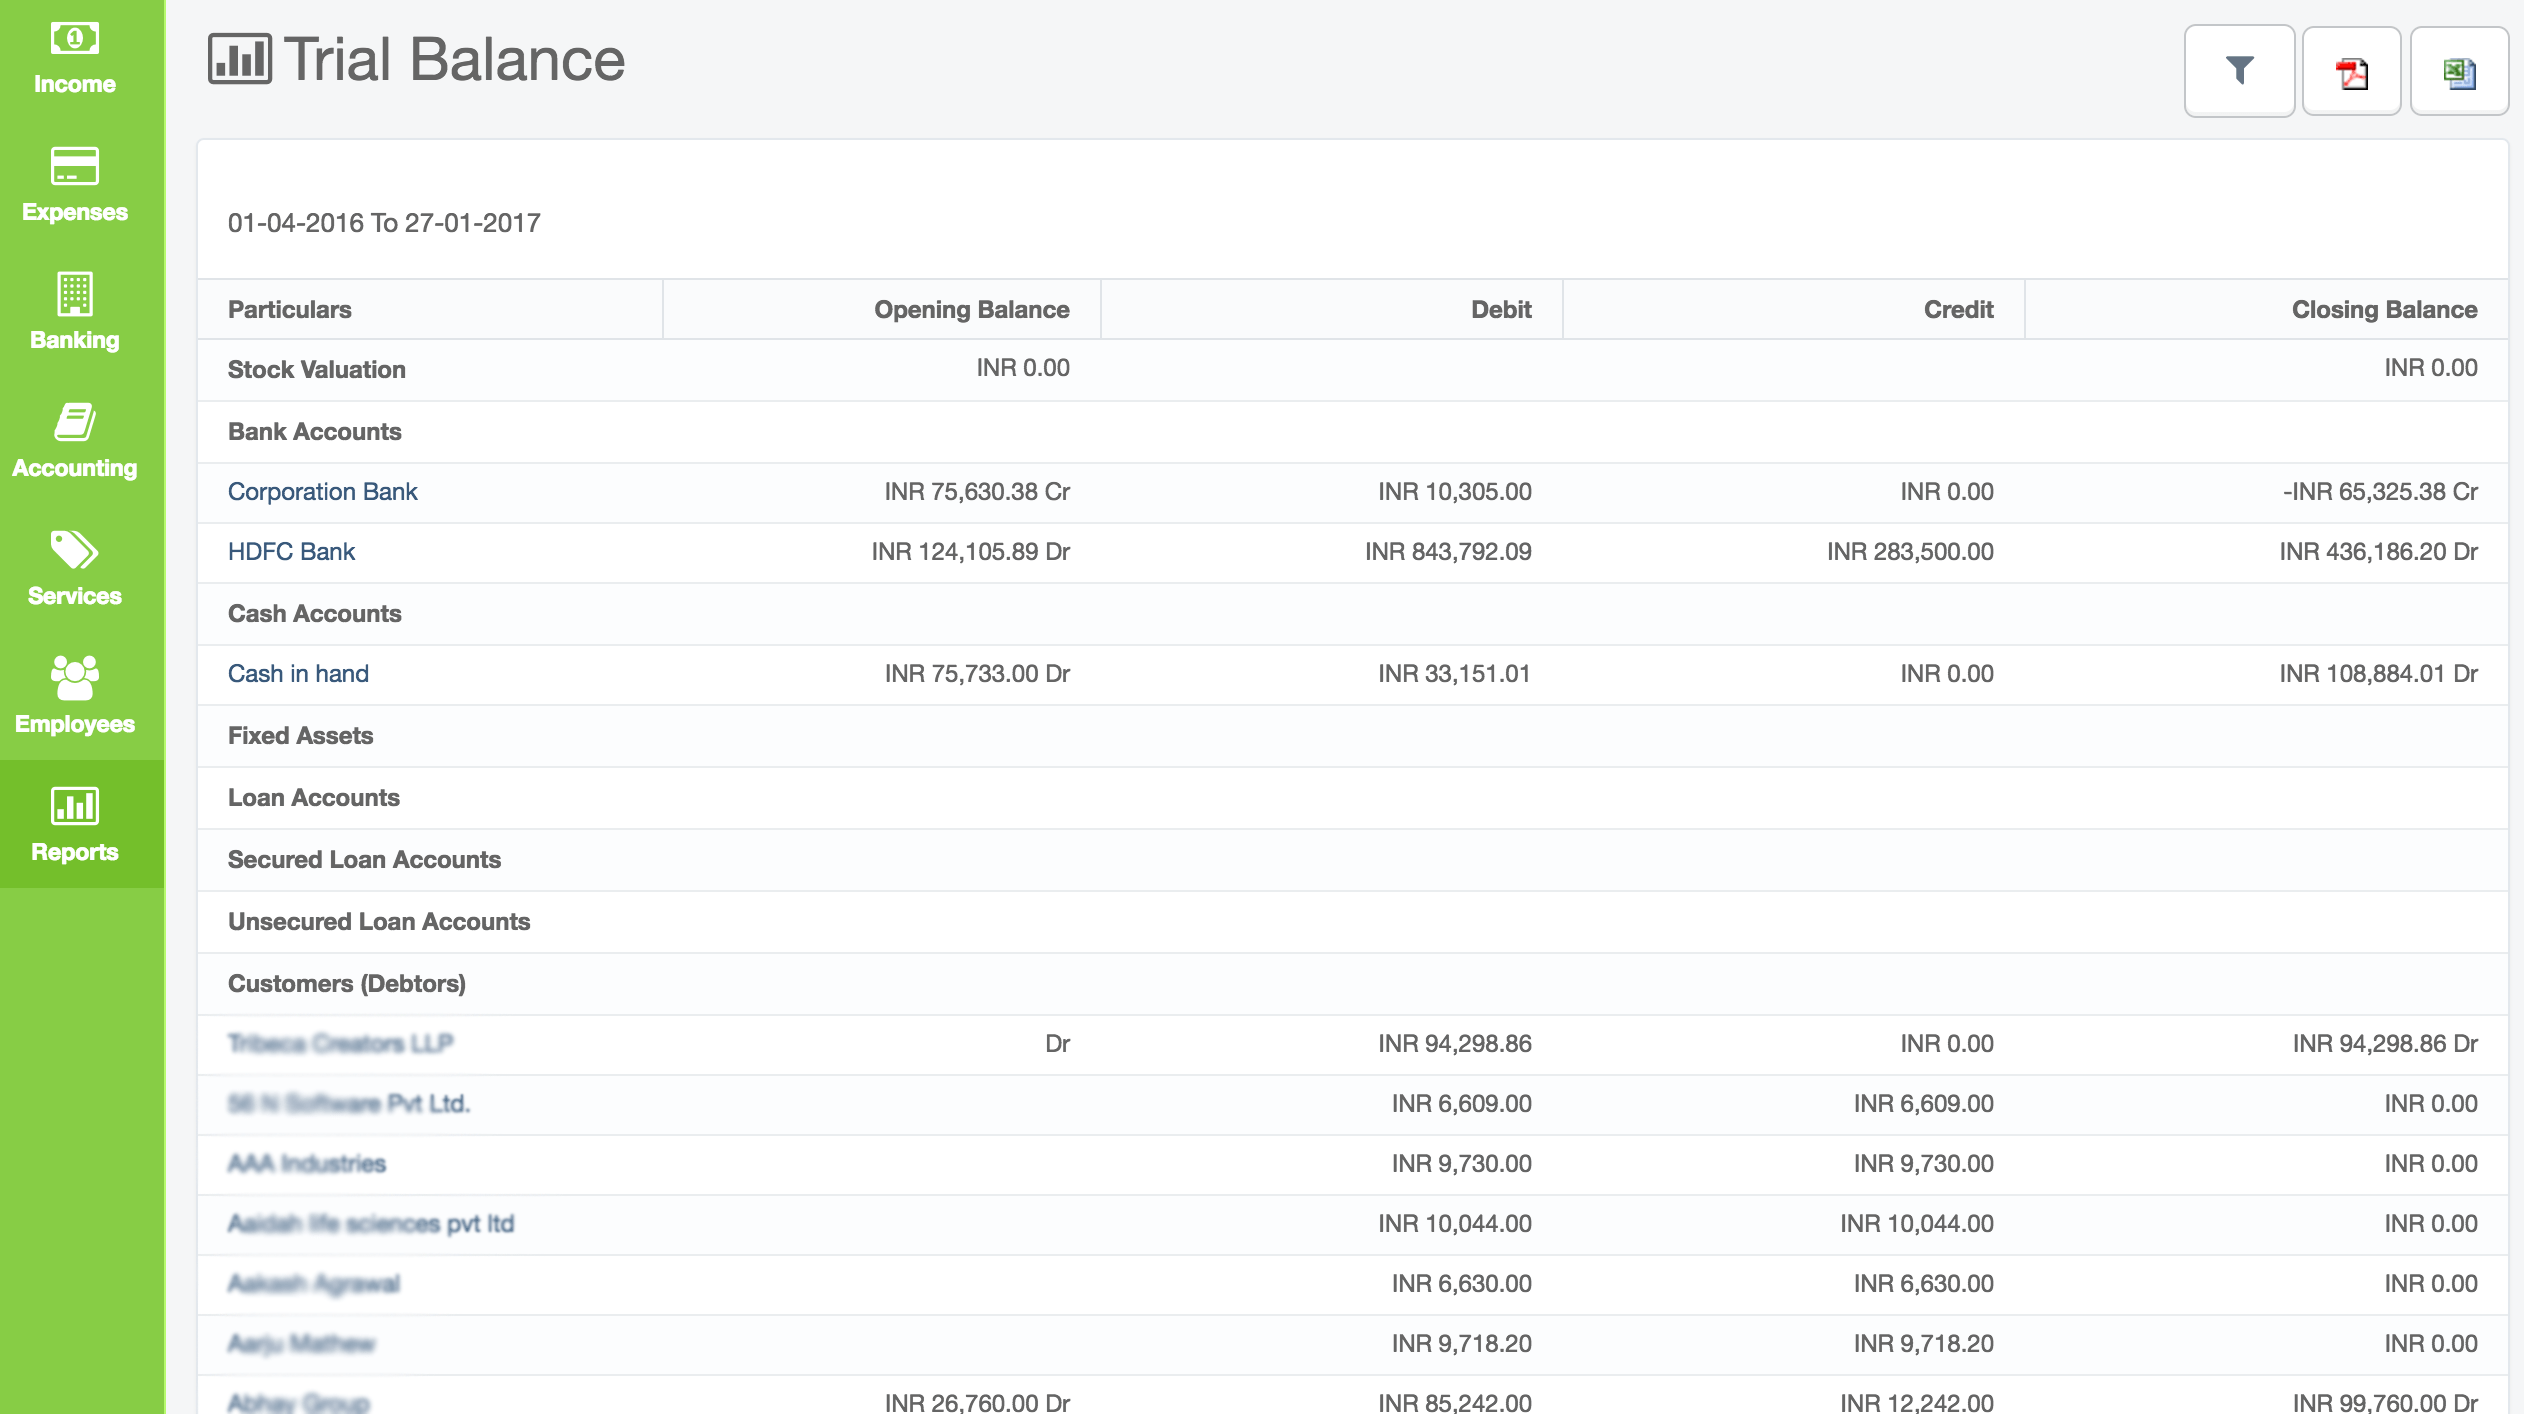Select the Bank Accounts group row

tap(314, 432)
